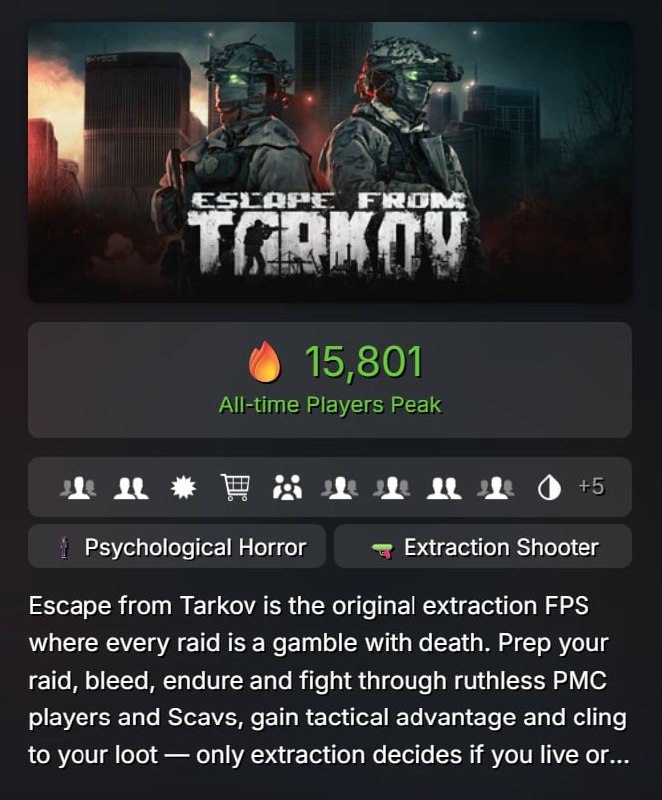662x800 pixels.
Task: Expand the +5 more features indicator
Action: point(591,487)
